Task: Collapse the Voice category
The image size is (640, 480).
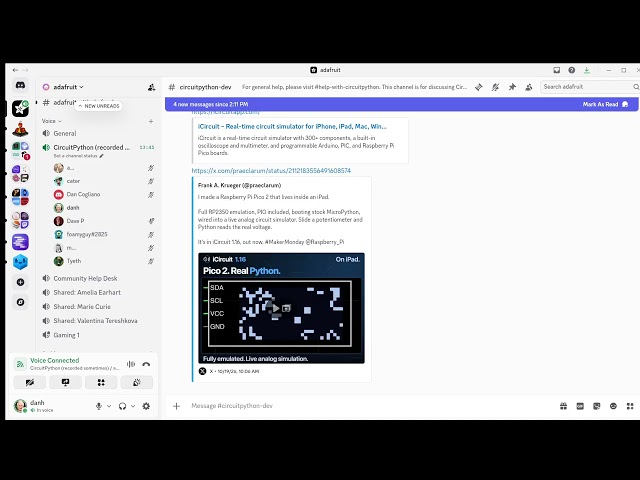Action: 51,121
